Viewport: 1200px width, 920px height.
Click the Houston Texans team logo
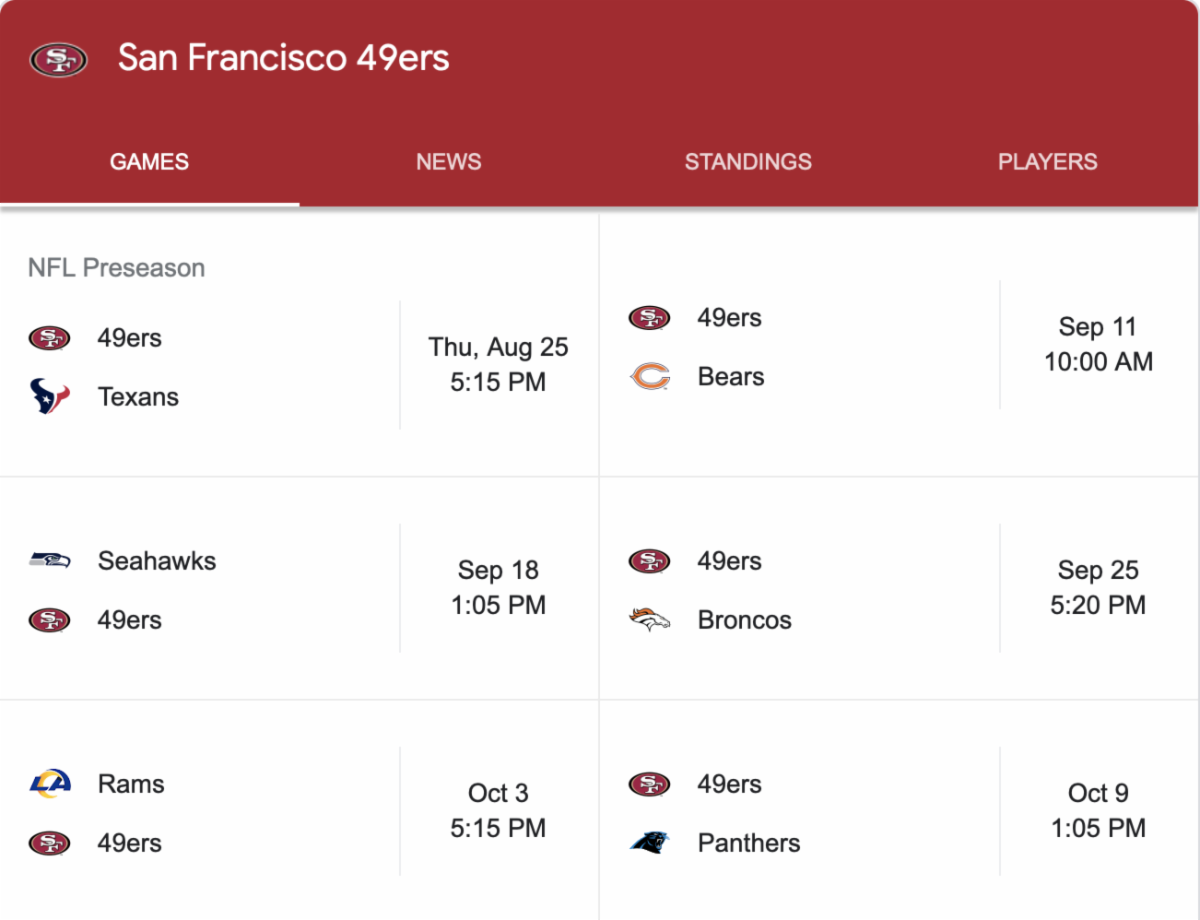49,397
